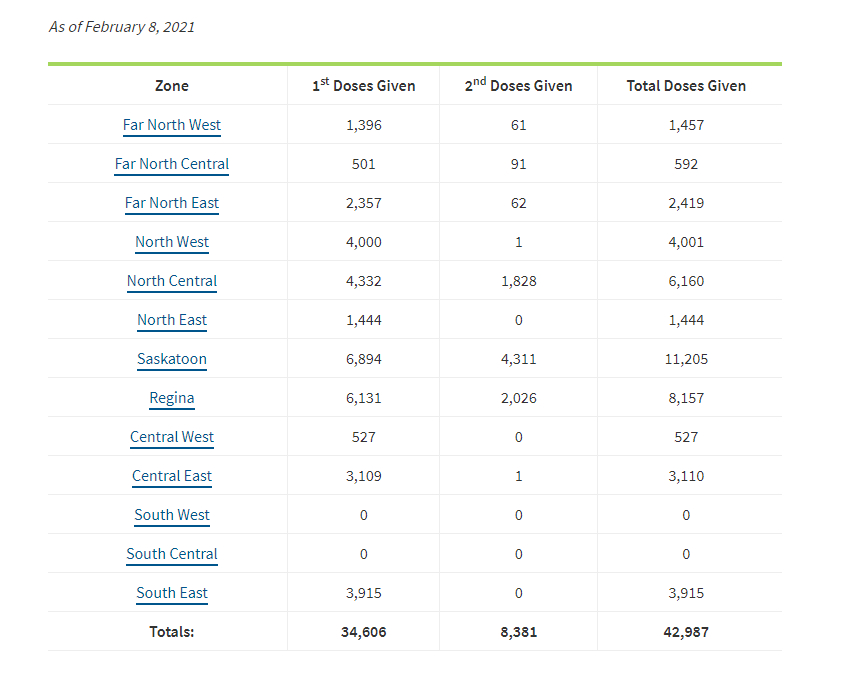Select the total 592 for Far North Central
855x678 pixels.
click(x=686, y=164)
